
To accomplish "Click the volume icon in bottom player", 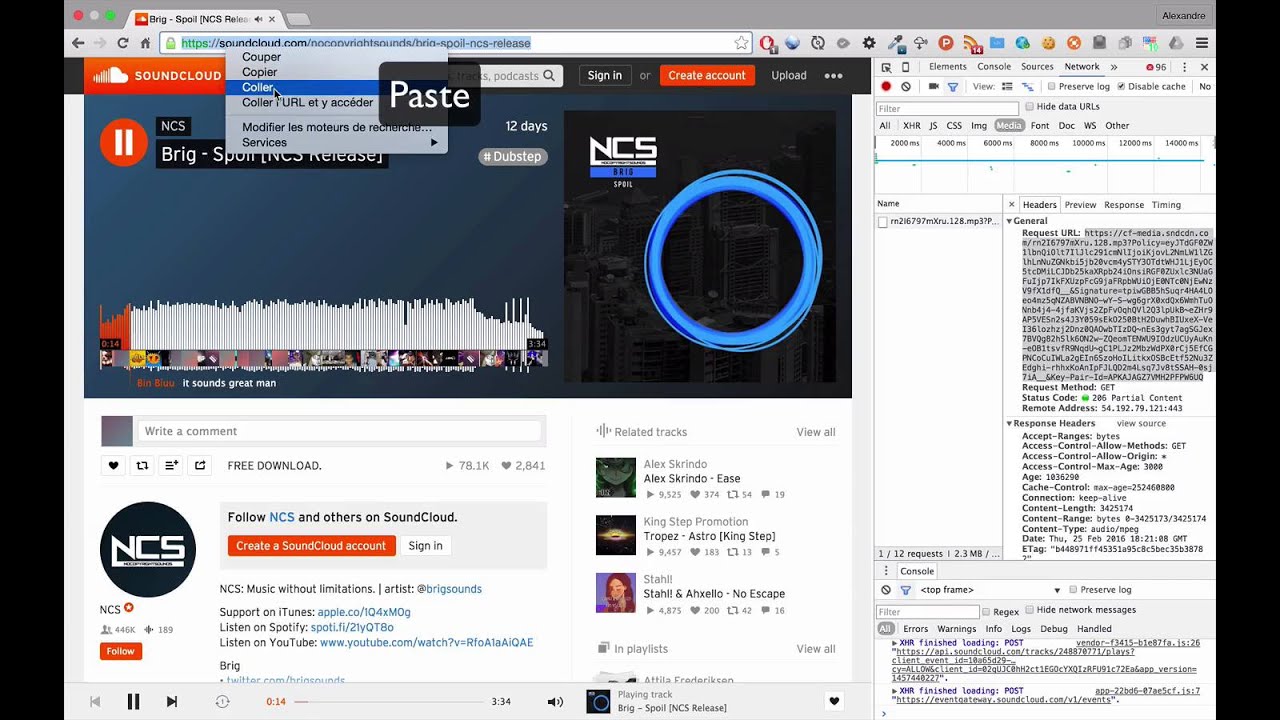I will point(555,702).
